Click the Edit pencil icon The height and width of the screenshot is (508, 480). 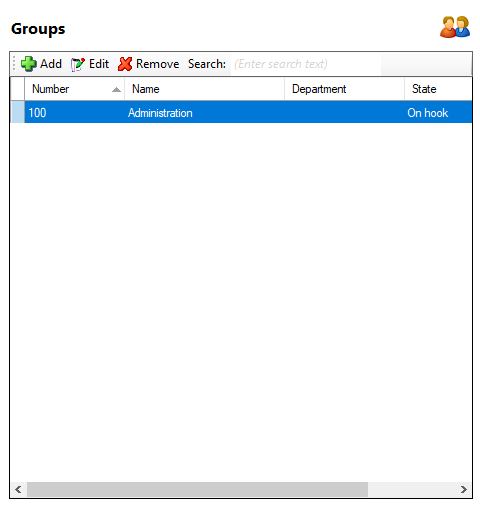pos(78,64)
